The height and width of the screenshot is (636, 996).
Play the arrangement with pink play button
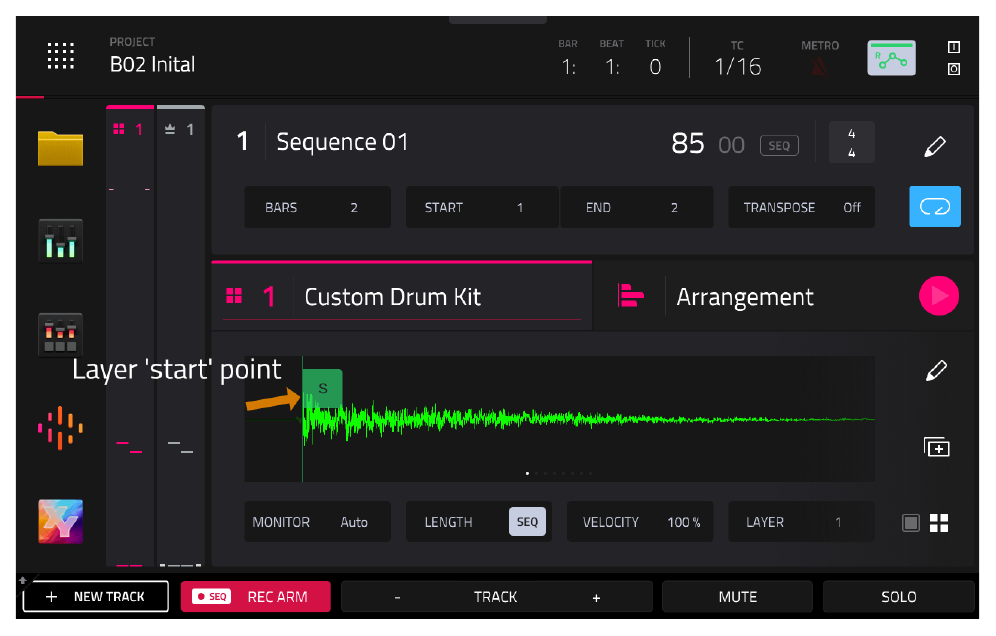[939, 295]
